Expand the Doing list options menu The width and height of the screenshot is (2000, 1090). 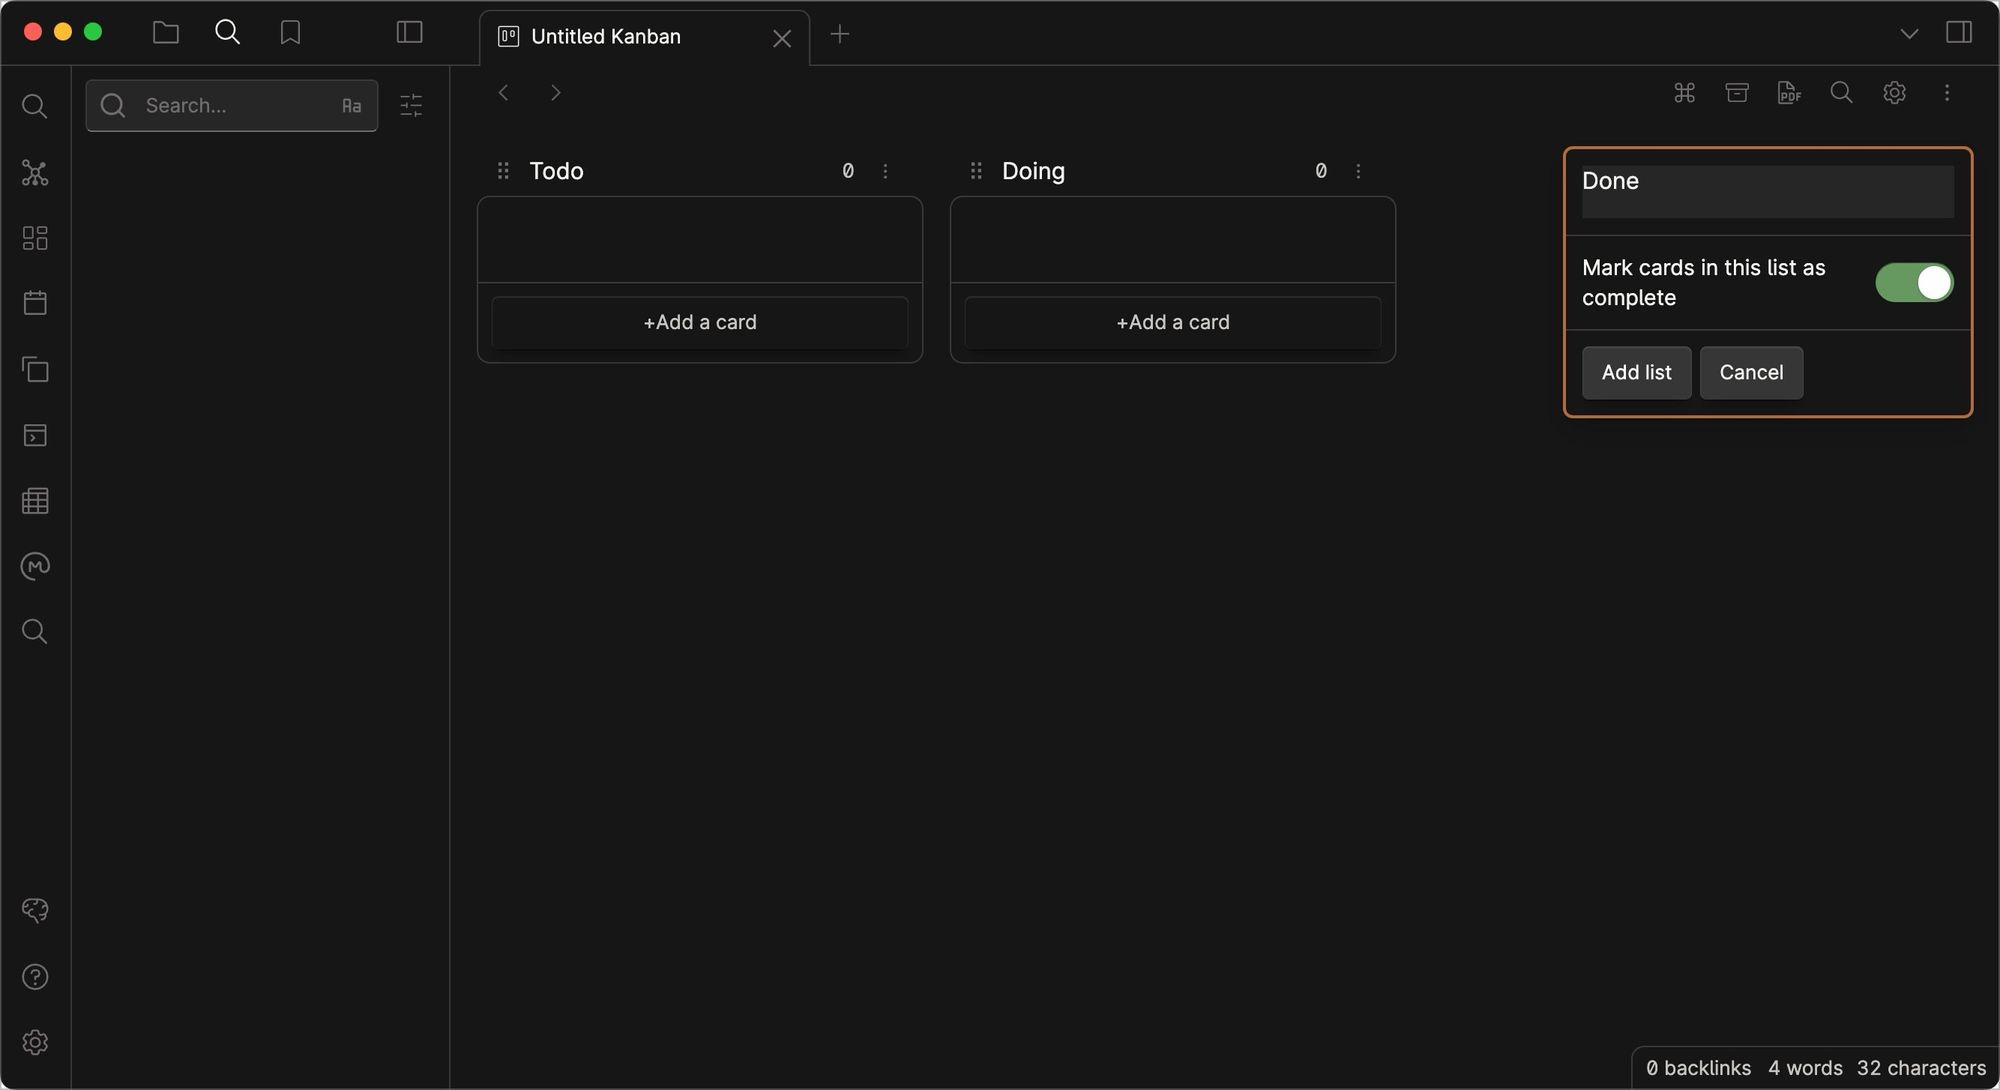click(x=1358, y=170)
